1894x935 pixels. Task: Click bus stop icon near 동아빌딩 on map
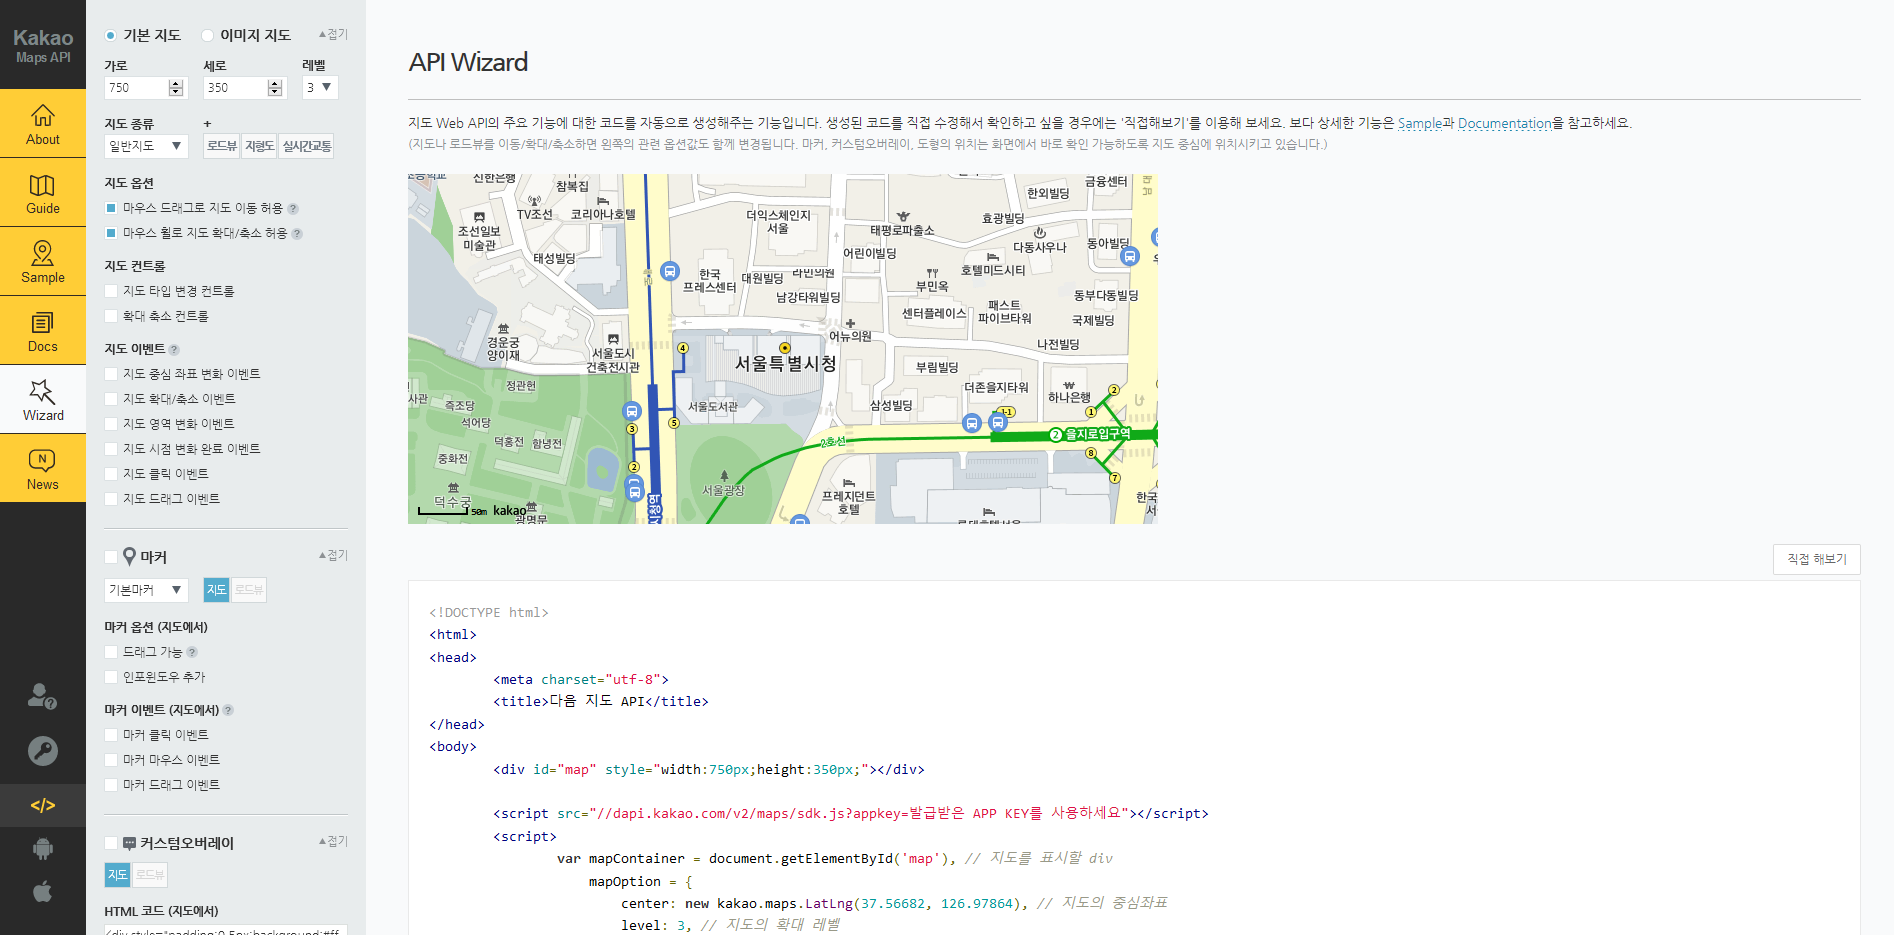(x=1130, y=256)
